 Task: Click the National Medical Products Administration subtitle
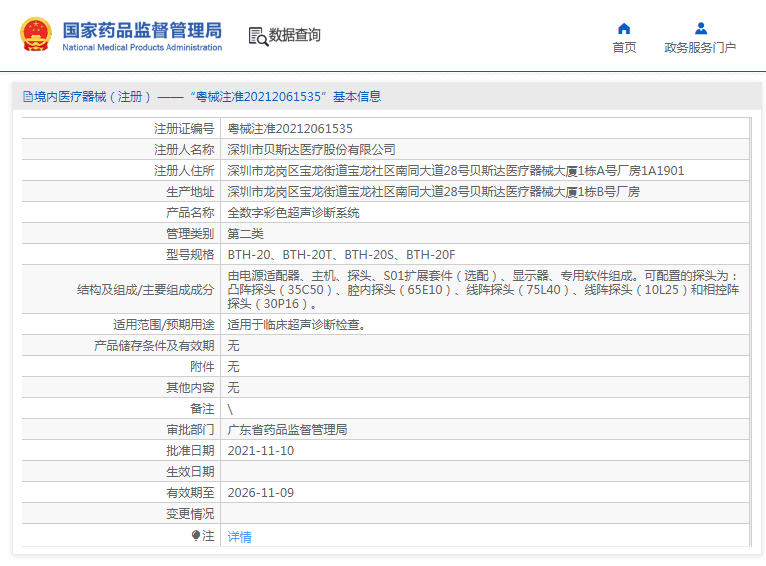click(142, 47)
